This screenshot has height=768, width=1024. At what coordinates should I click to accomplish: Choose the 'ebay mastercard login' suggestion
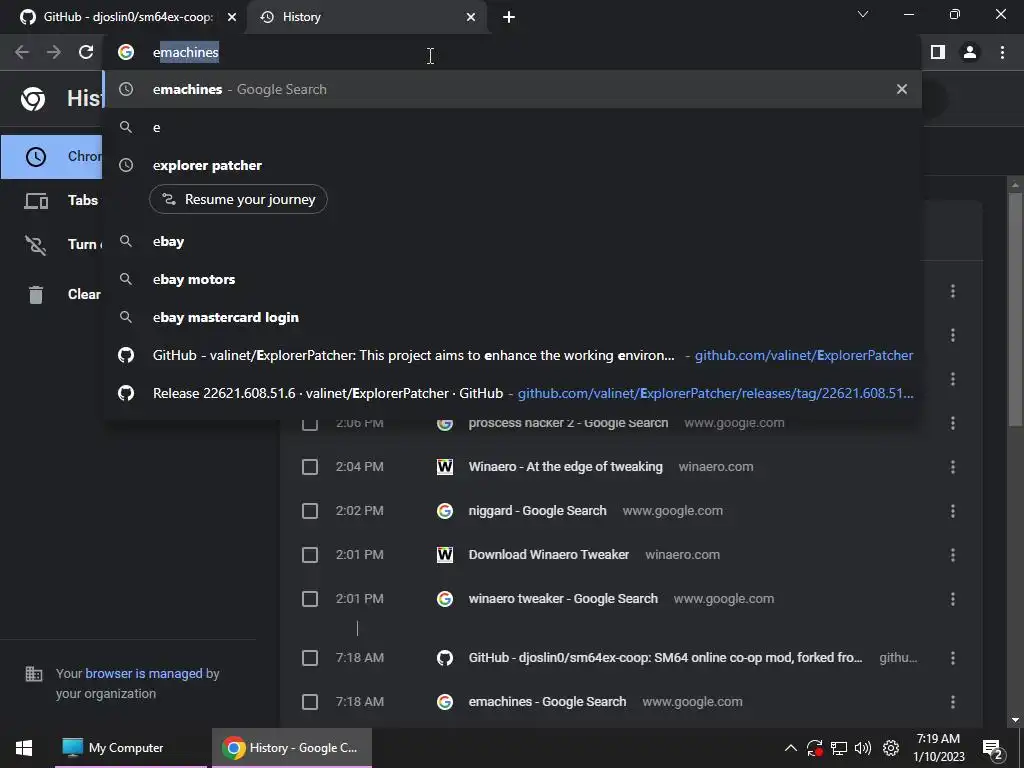[x=513, y=317]
